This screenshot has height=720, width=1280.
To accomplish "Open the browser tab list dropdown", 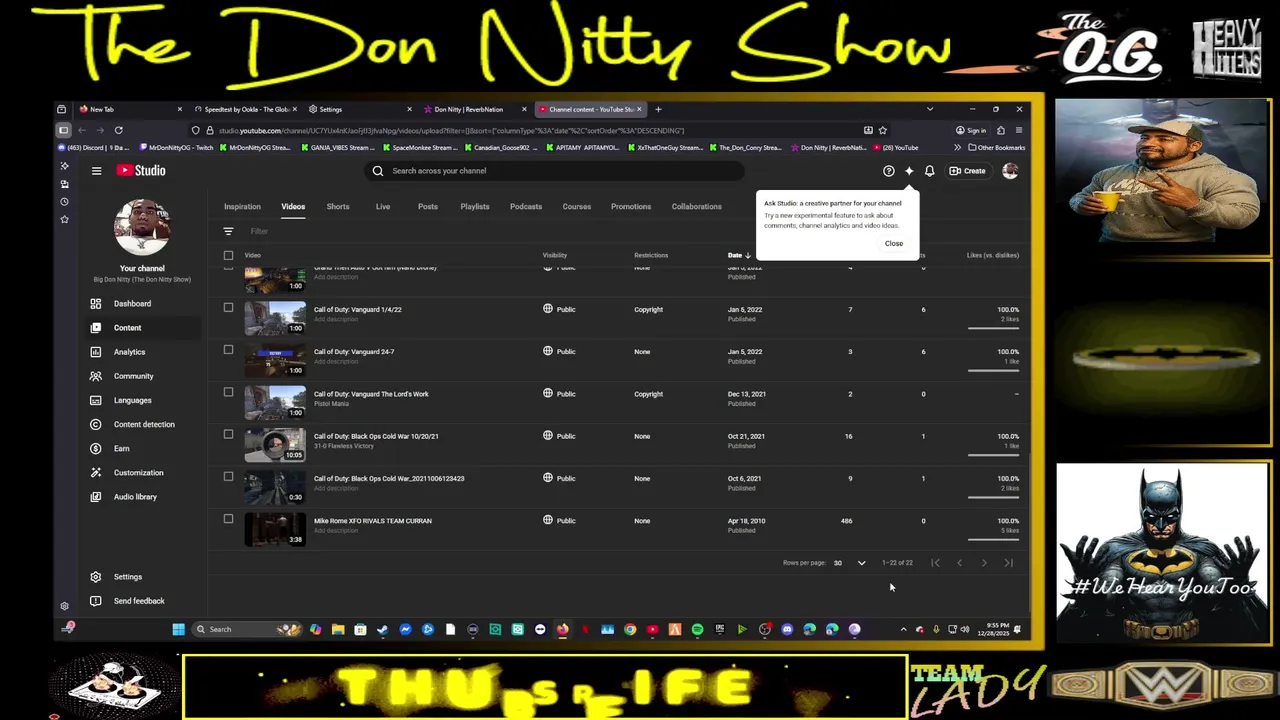I will coord(930,109).
